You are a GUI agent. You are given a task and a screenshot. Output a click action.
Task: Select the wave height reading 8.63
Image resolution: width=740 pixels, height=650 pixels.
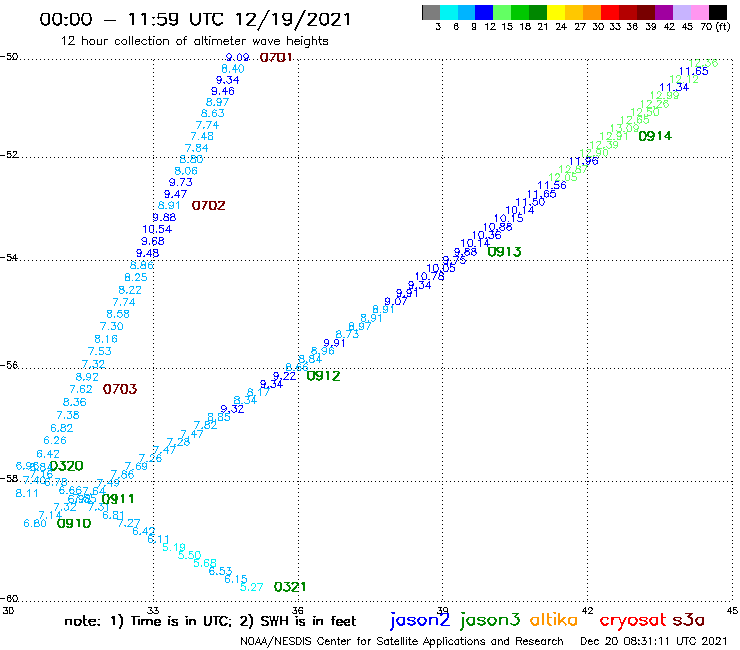[212, 113]
